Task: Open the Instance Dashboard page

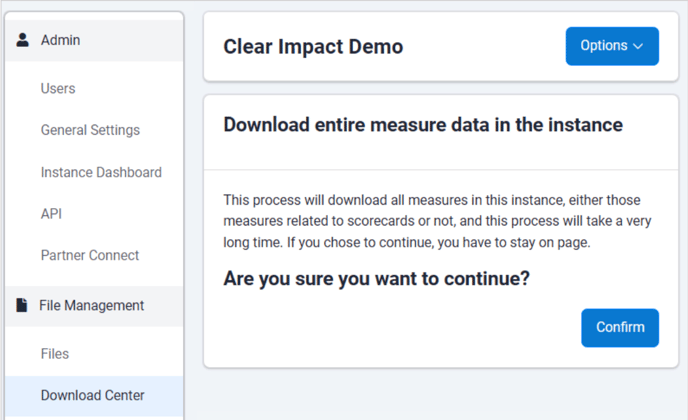Action: (101, 172)
